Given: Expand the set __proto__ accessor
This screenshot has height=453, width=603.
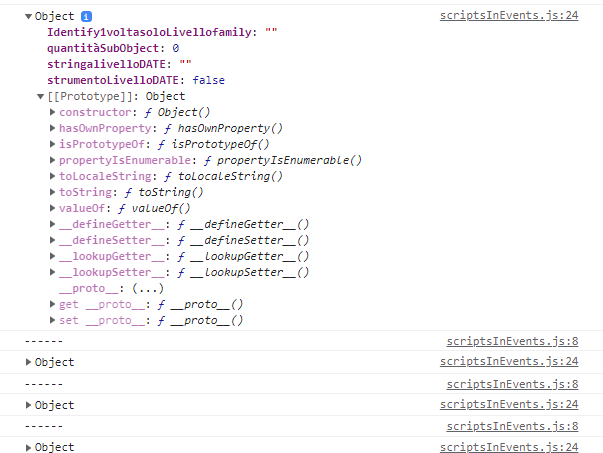Looking at the screenshot, I should [52, 320].
